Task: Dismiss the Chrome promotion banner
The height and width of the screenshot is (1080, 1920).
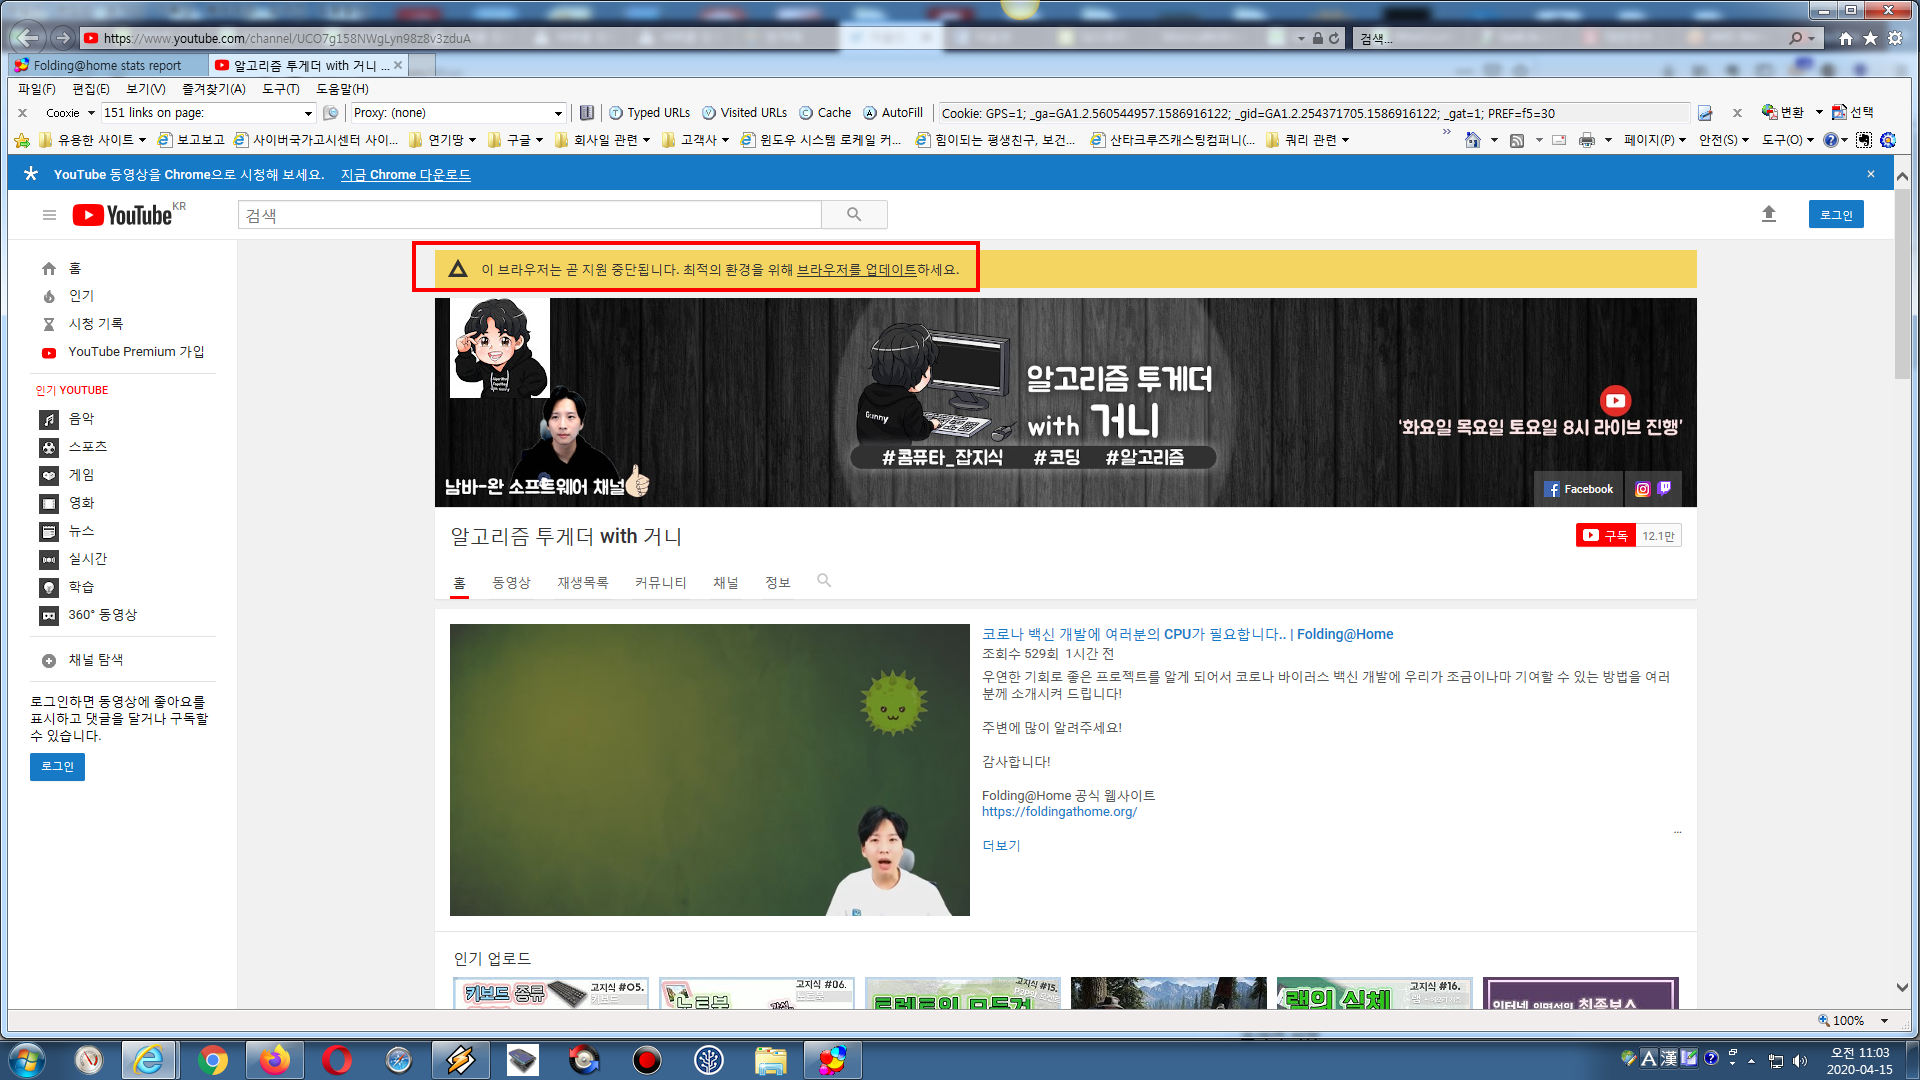Action: (1871, 174)
